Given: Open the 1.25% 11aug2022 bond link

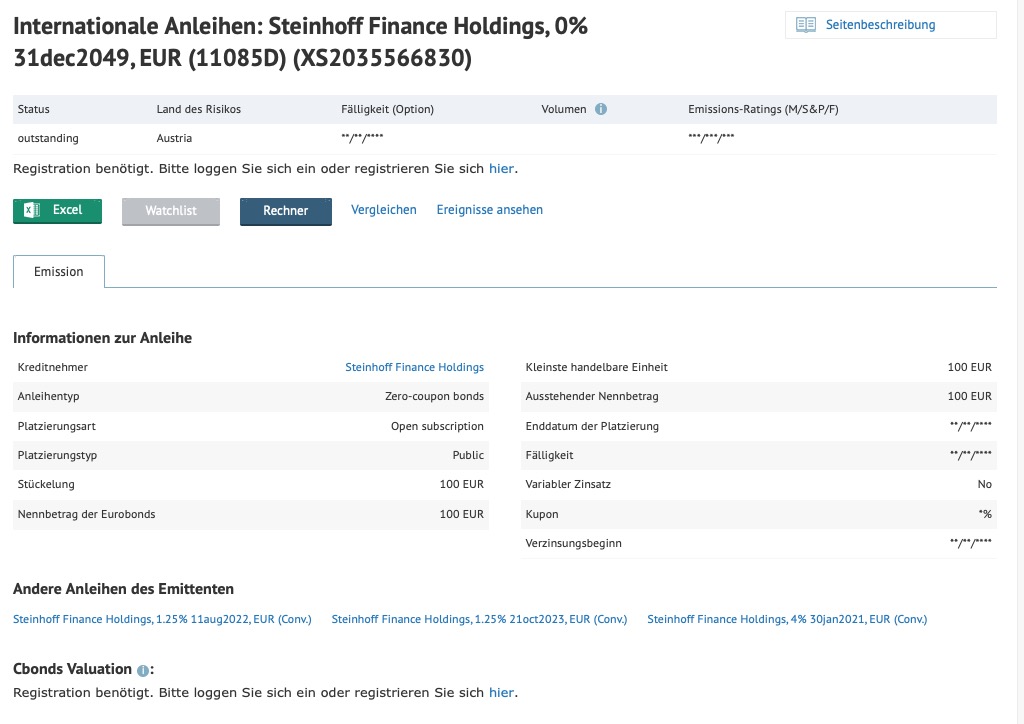Looking at the screenshot, I should 162,619.
